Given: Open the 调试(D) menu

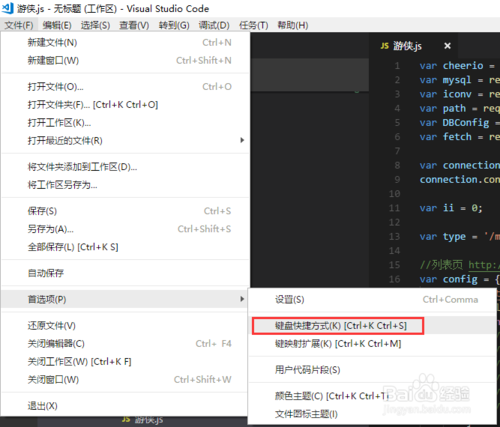Looking at the screenshot, I should coord(214,25).
